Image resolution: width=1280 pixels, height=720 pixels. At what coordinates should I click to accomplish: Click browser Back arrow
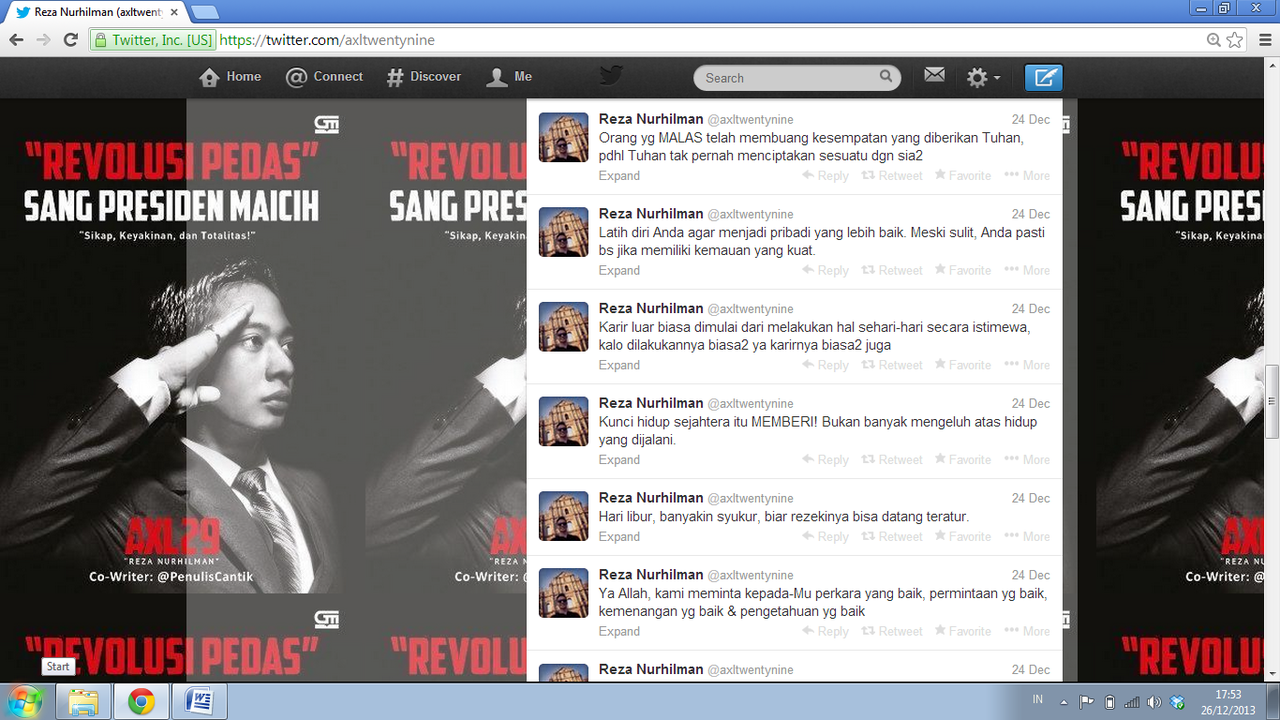click(16, 40)
